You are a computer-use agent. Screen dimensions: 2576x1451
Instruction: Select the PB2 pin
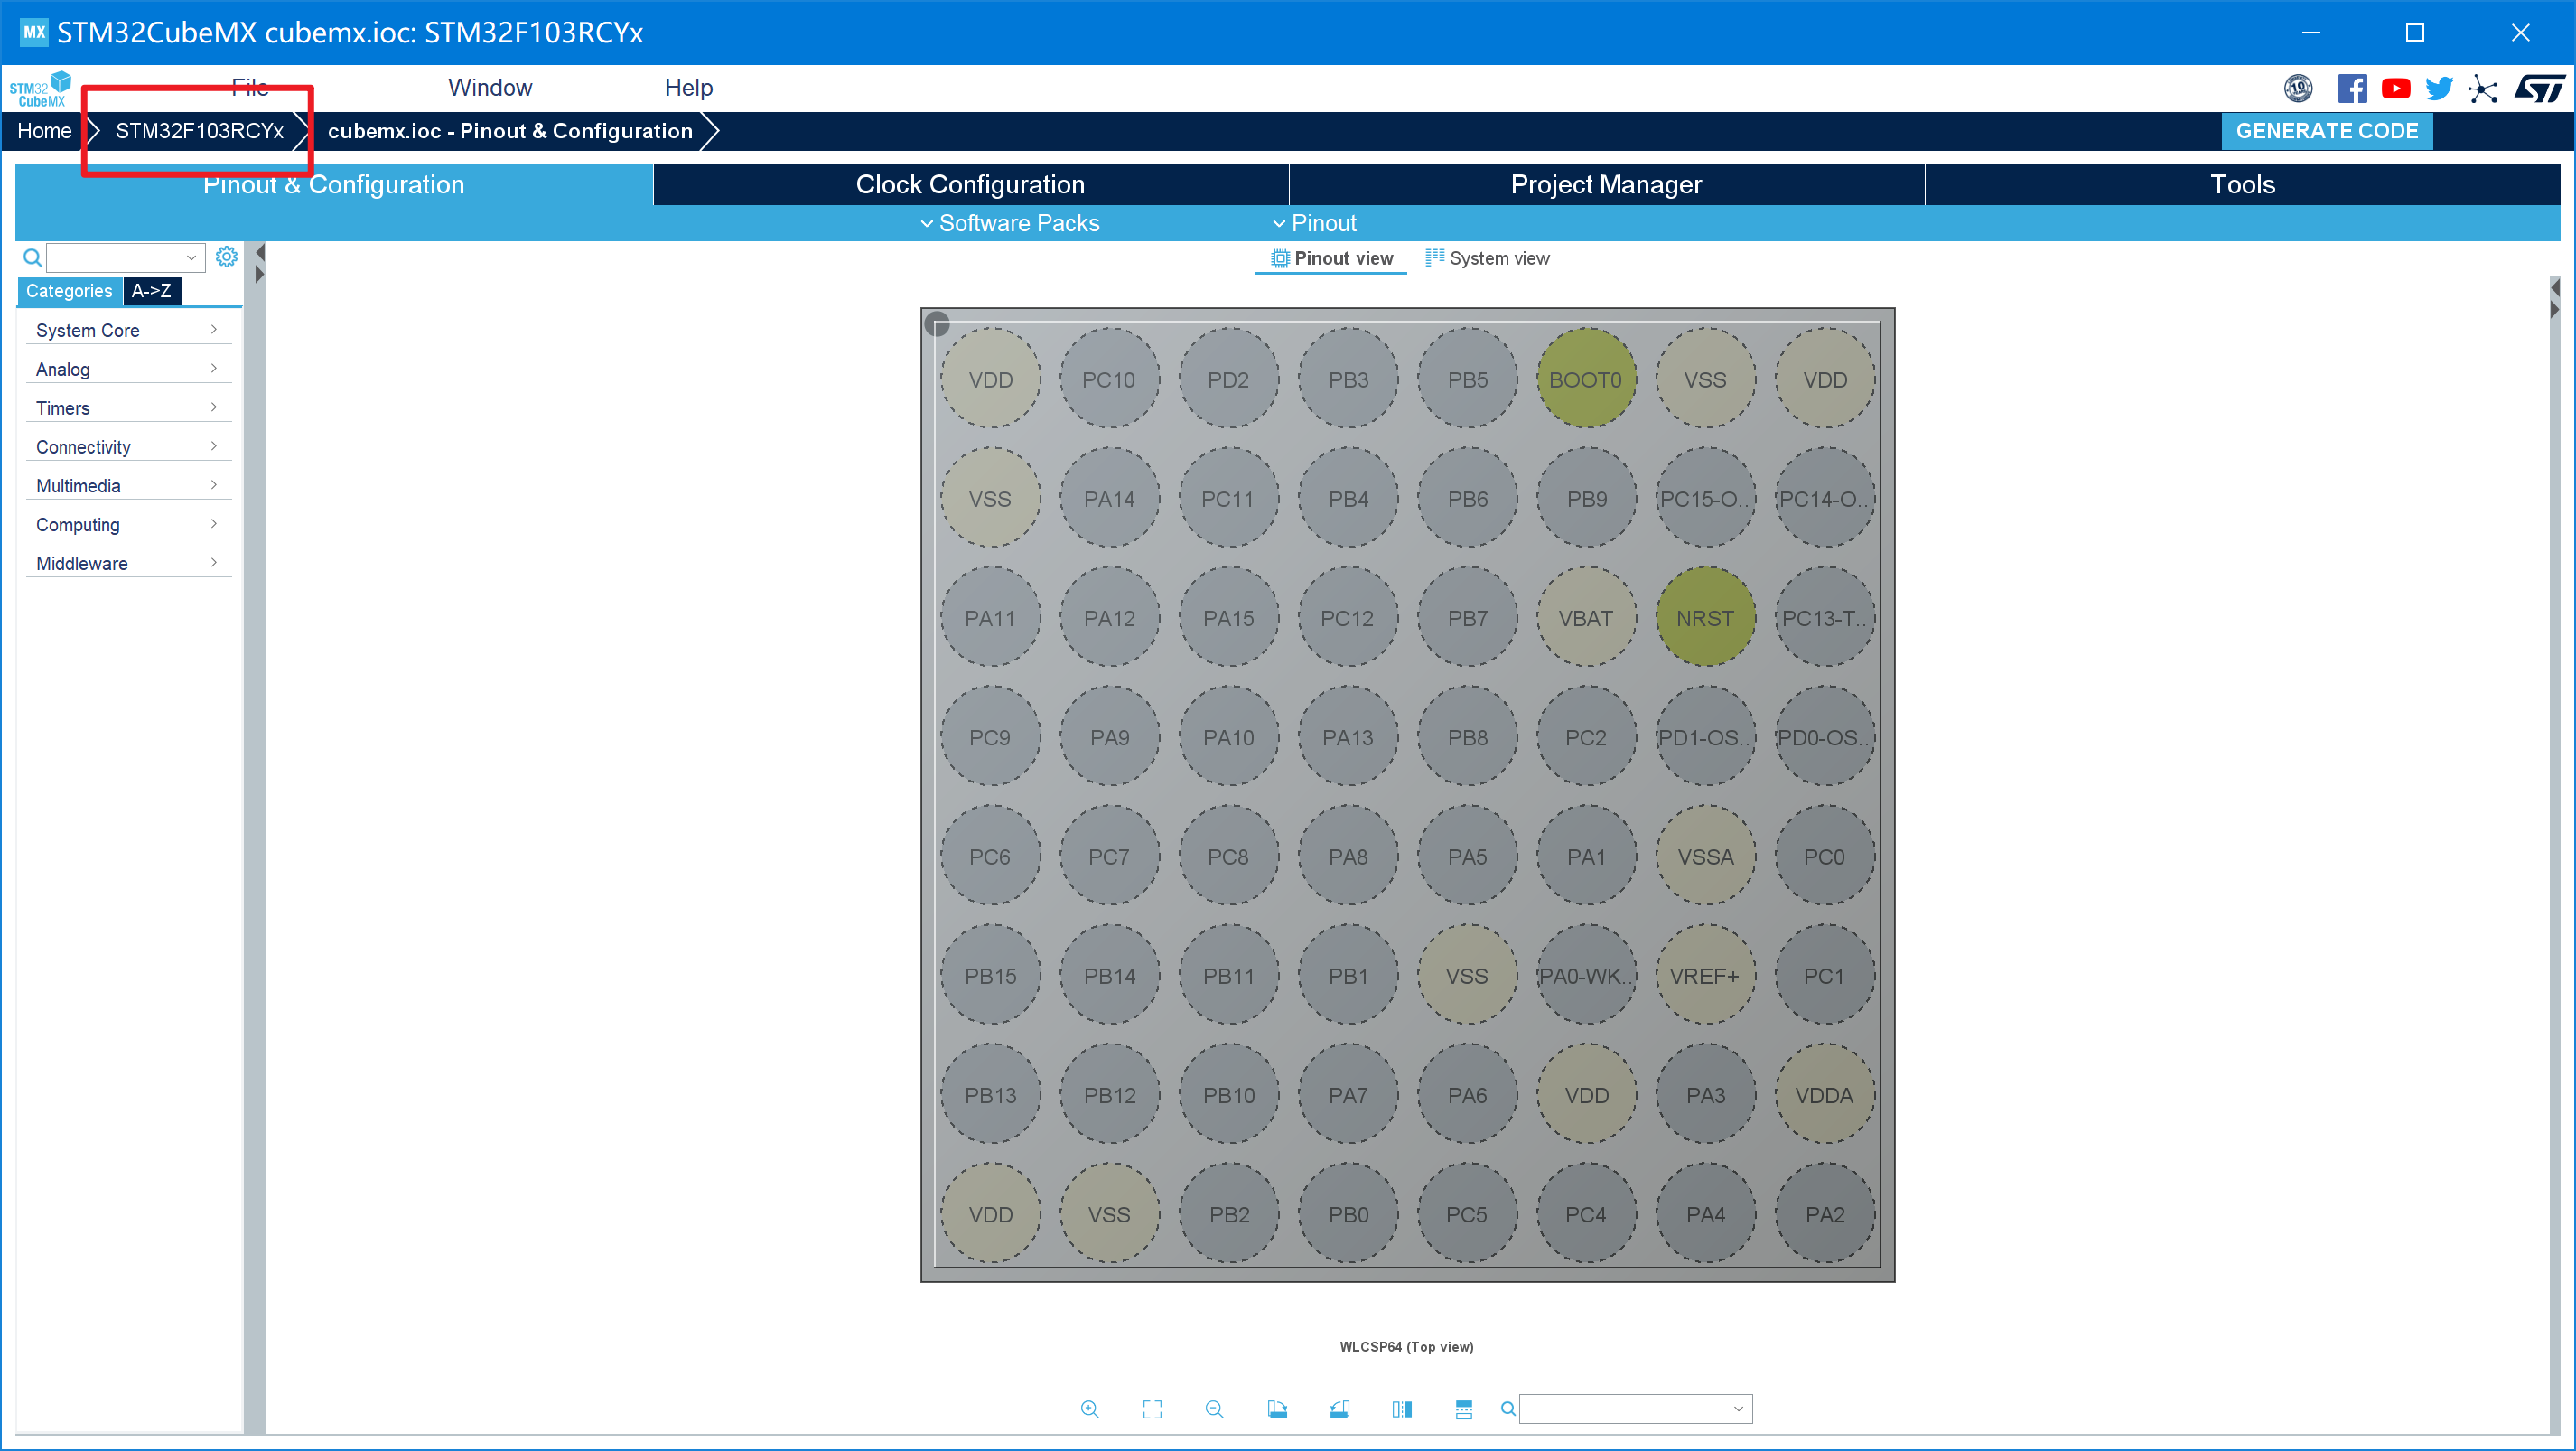1229,1214
